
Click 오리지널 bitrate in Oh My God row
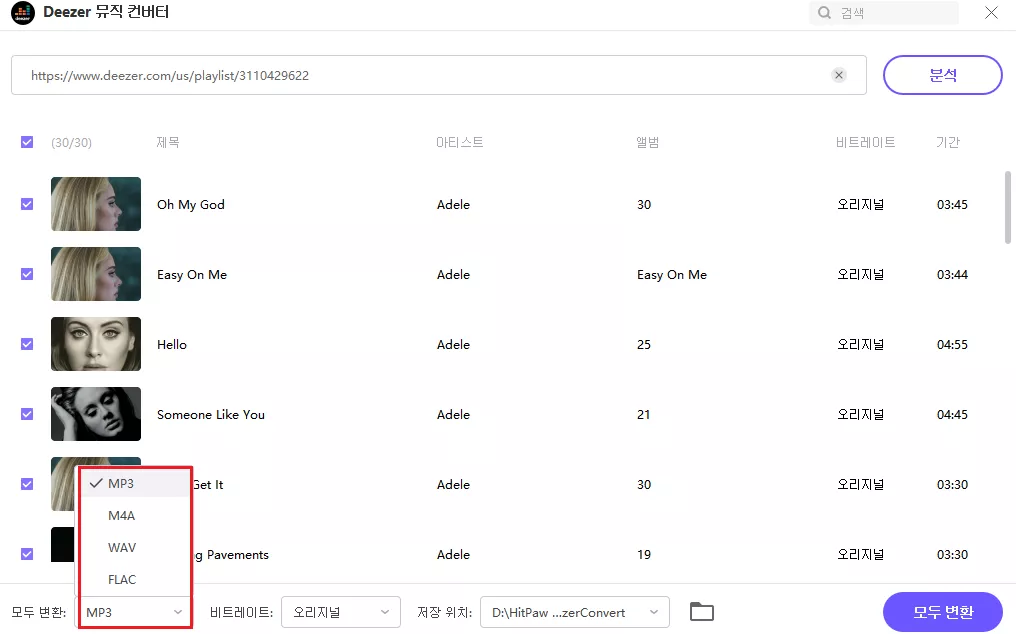pos(860,205)
